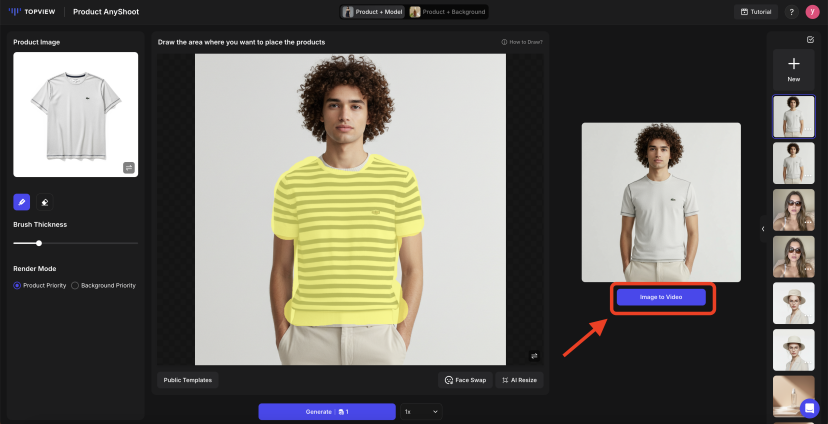
Task: Click the TopView logo
Action: click(33, 12)
